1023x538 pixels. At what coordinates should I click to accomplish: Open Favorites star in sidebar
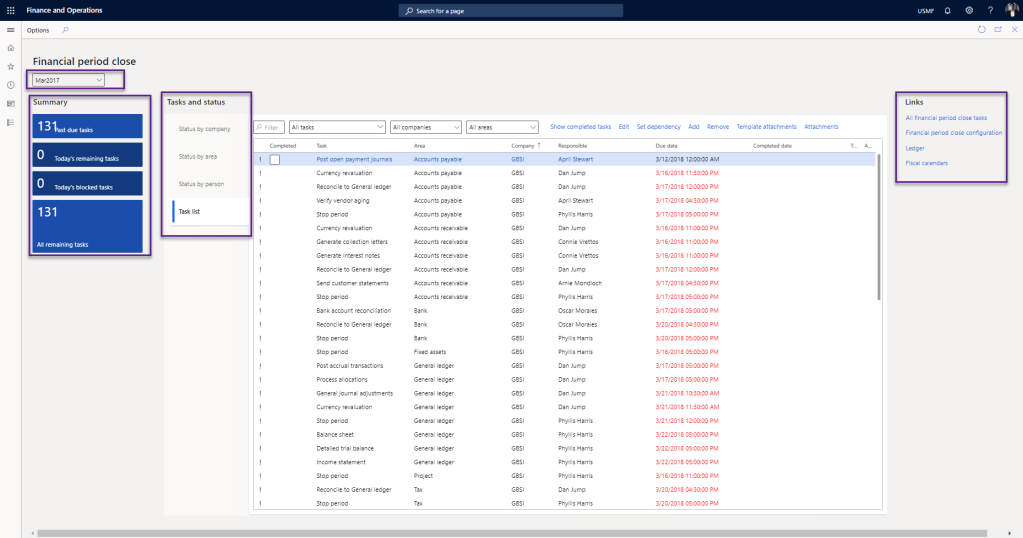point(10,66)
